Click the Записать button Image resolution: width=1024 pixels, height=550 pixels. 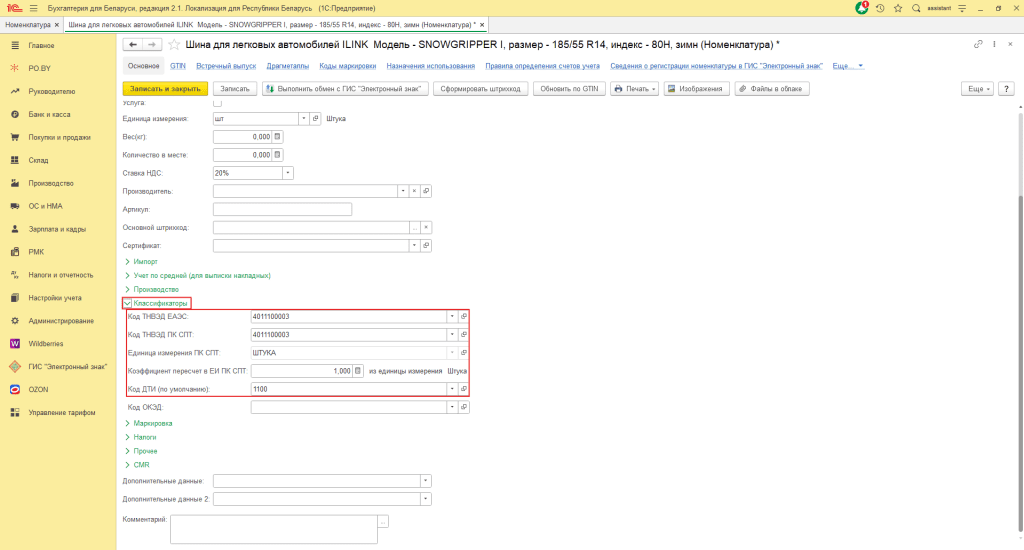234,89
